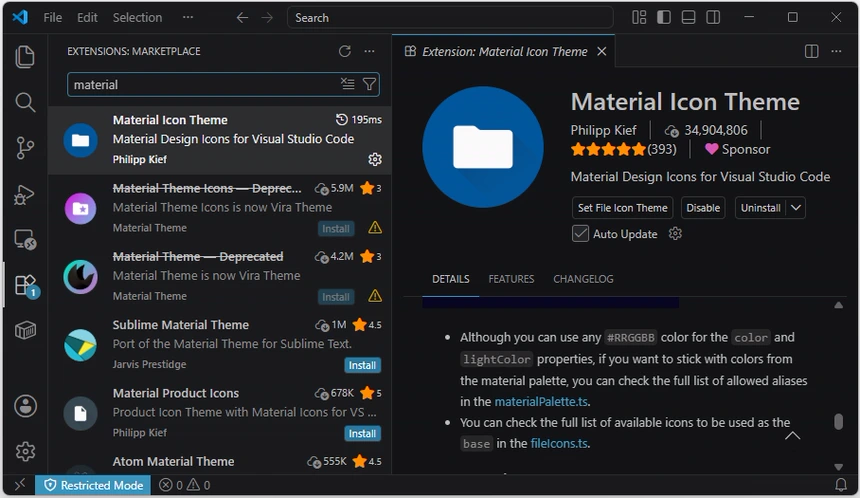Disable the Material Icon Theme extension
The height and width of the screenshot is (498, 860).
(x=703, y=208)
